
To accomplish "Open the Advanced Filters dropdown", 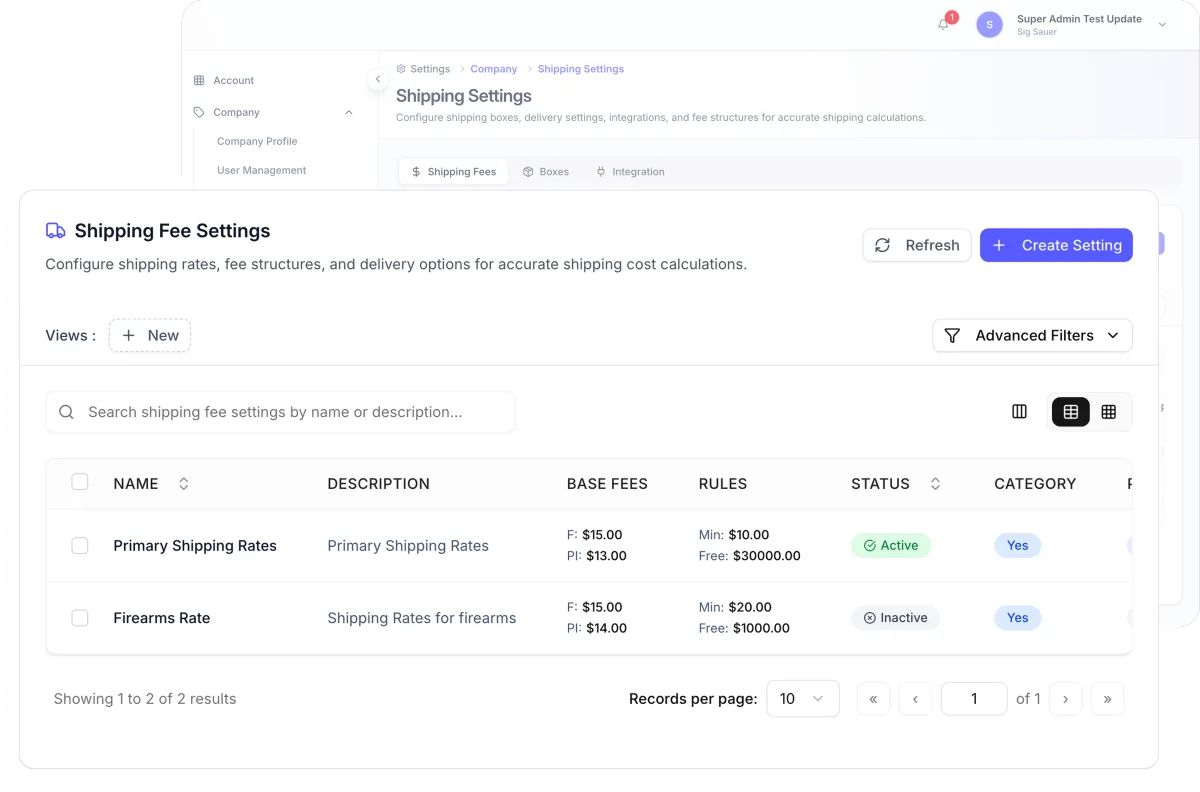I will point(1032,336).
